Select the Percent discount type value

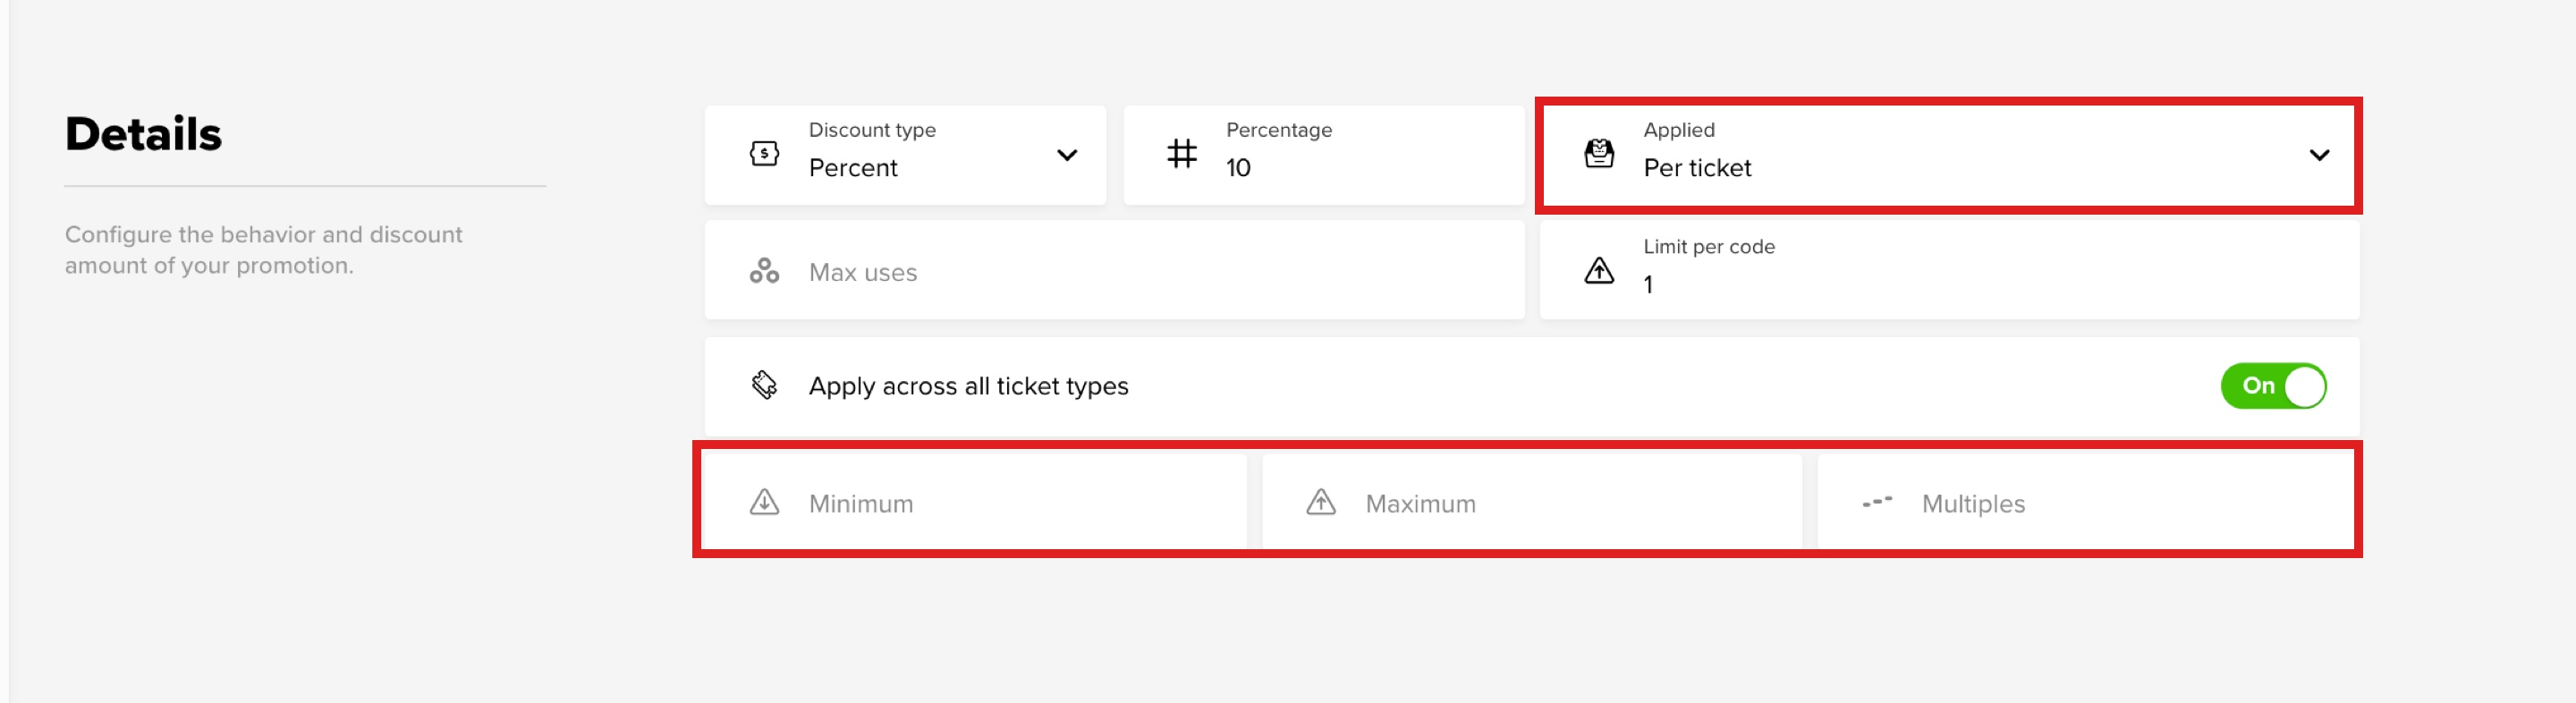coord(853,168)
